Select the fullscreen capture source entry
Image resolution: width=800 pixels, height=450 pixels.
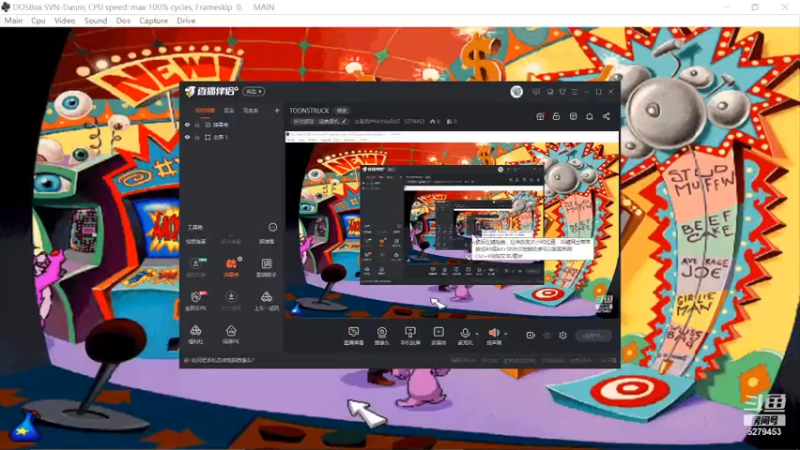[216, 137]
